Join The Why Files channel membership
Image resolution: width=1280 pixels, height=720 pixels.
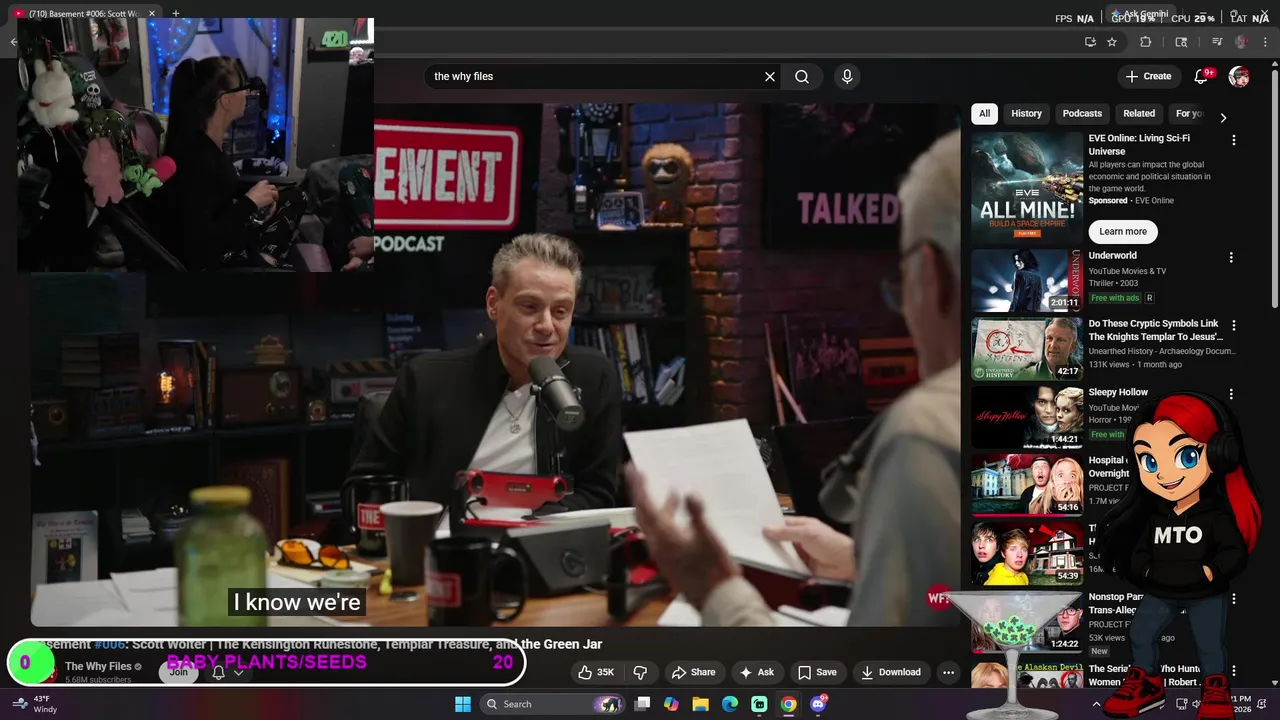(x=178, y=672)
